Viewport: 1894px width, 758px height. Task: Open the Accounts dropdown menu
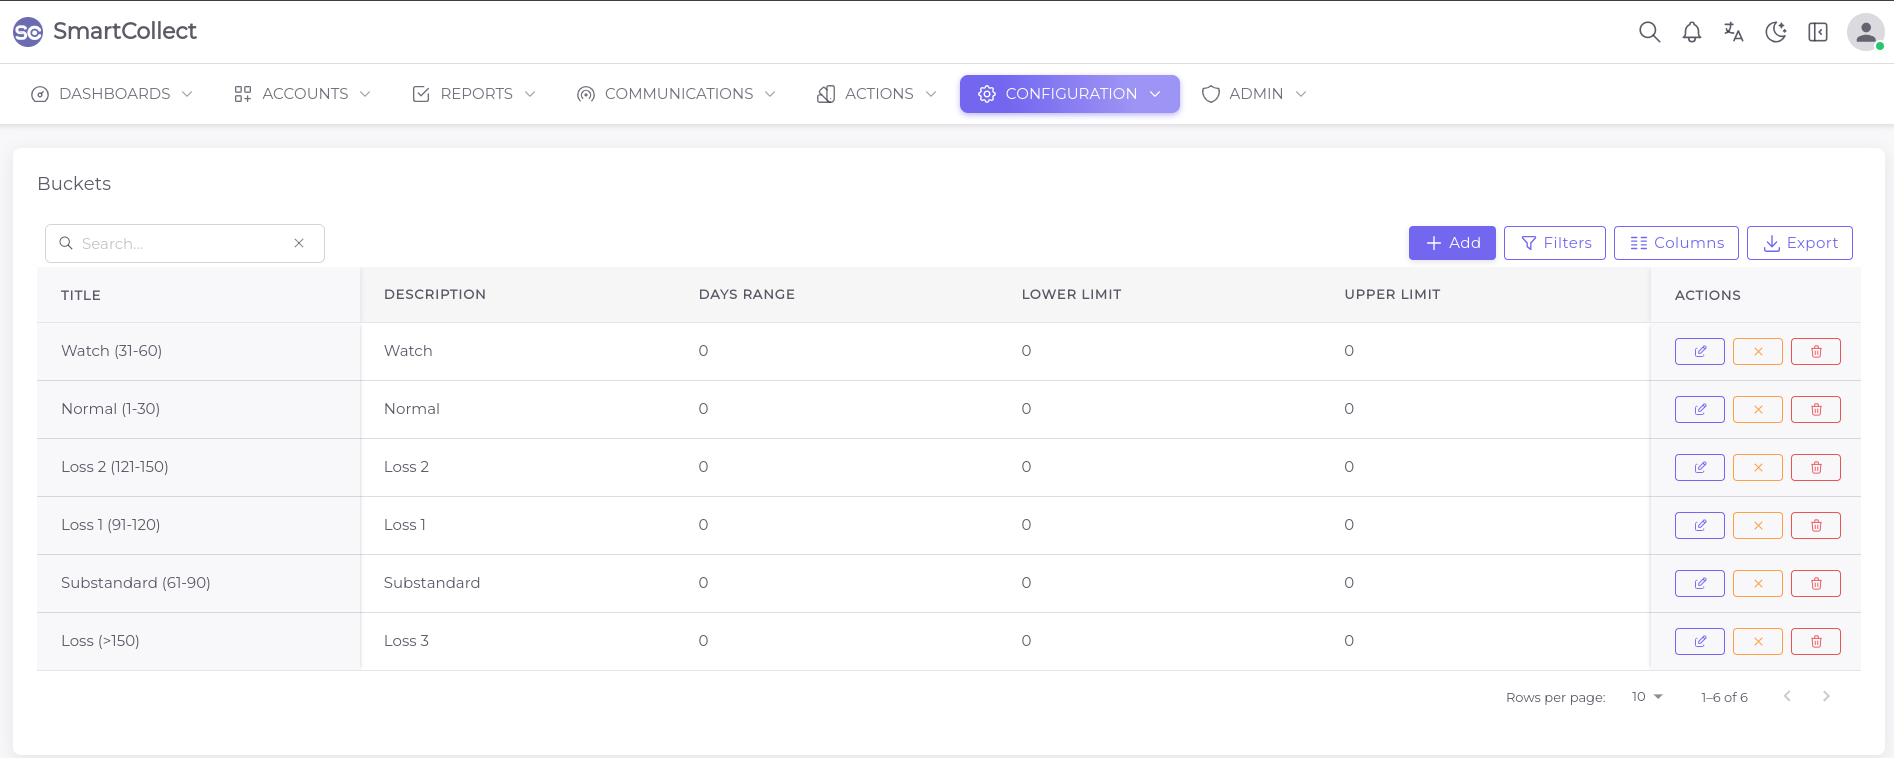point(302,94)
